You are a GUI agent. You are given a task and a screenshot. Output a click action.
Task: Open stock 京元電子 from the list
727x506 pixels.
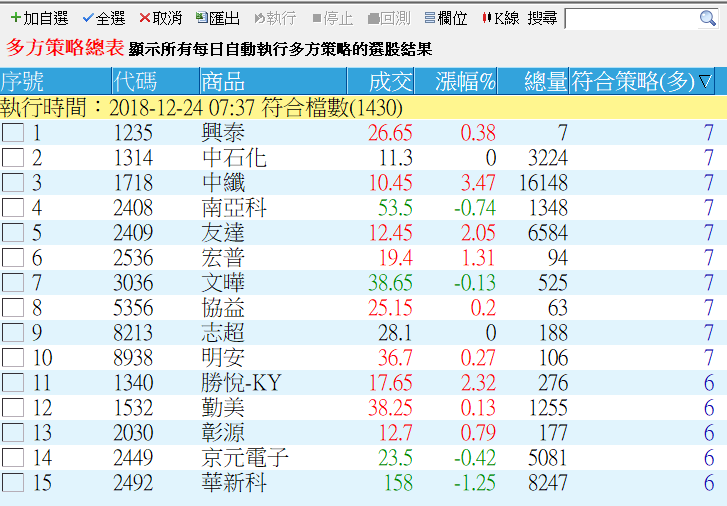[245, 458]
